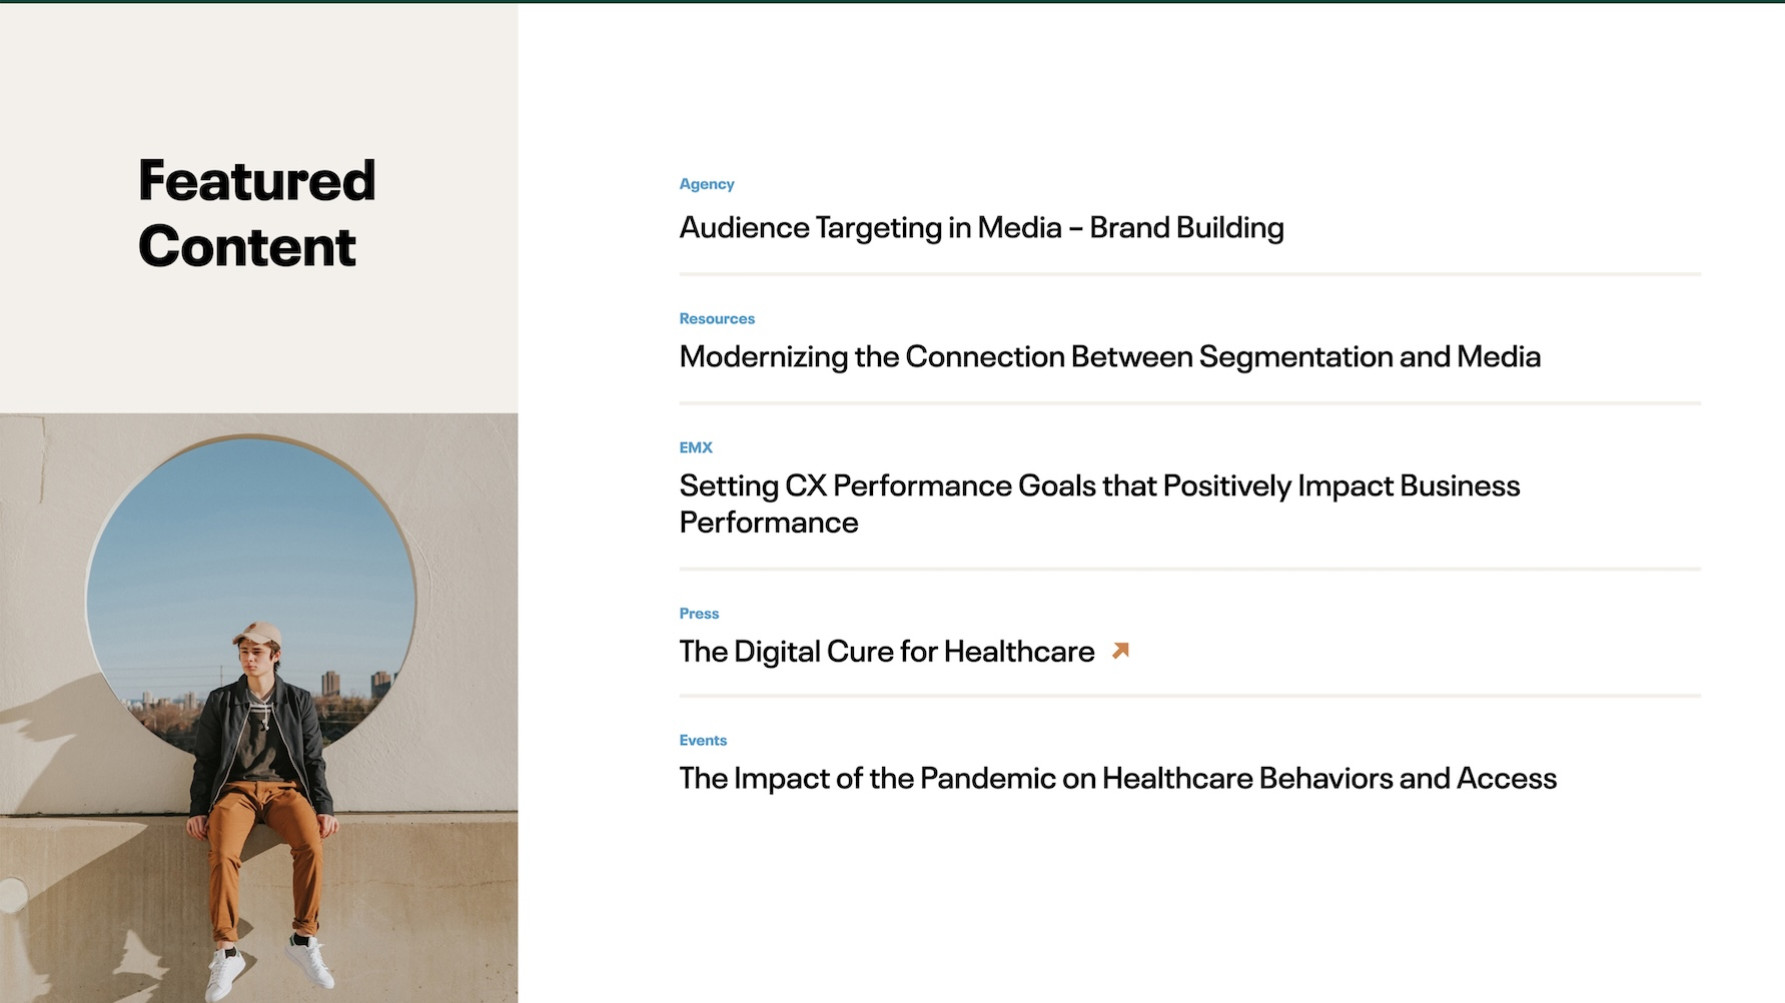This screenshot has height=1003, width=1785.
Task: Open The Digital Cure for Healthcare link
Action: [886, 652]
